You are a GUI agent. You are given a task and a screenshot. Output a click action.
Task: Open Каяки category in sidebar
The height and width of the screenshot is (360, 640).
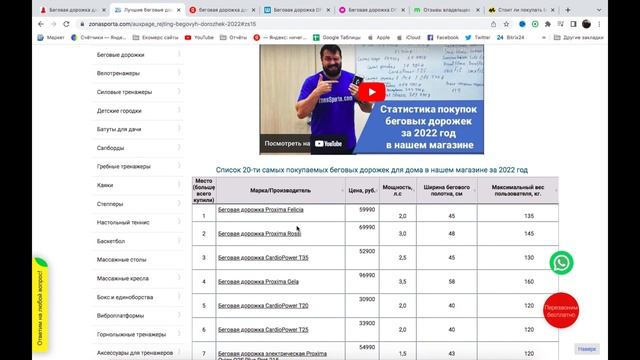click(105, 185)
